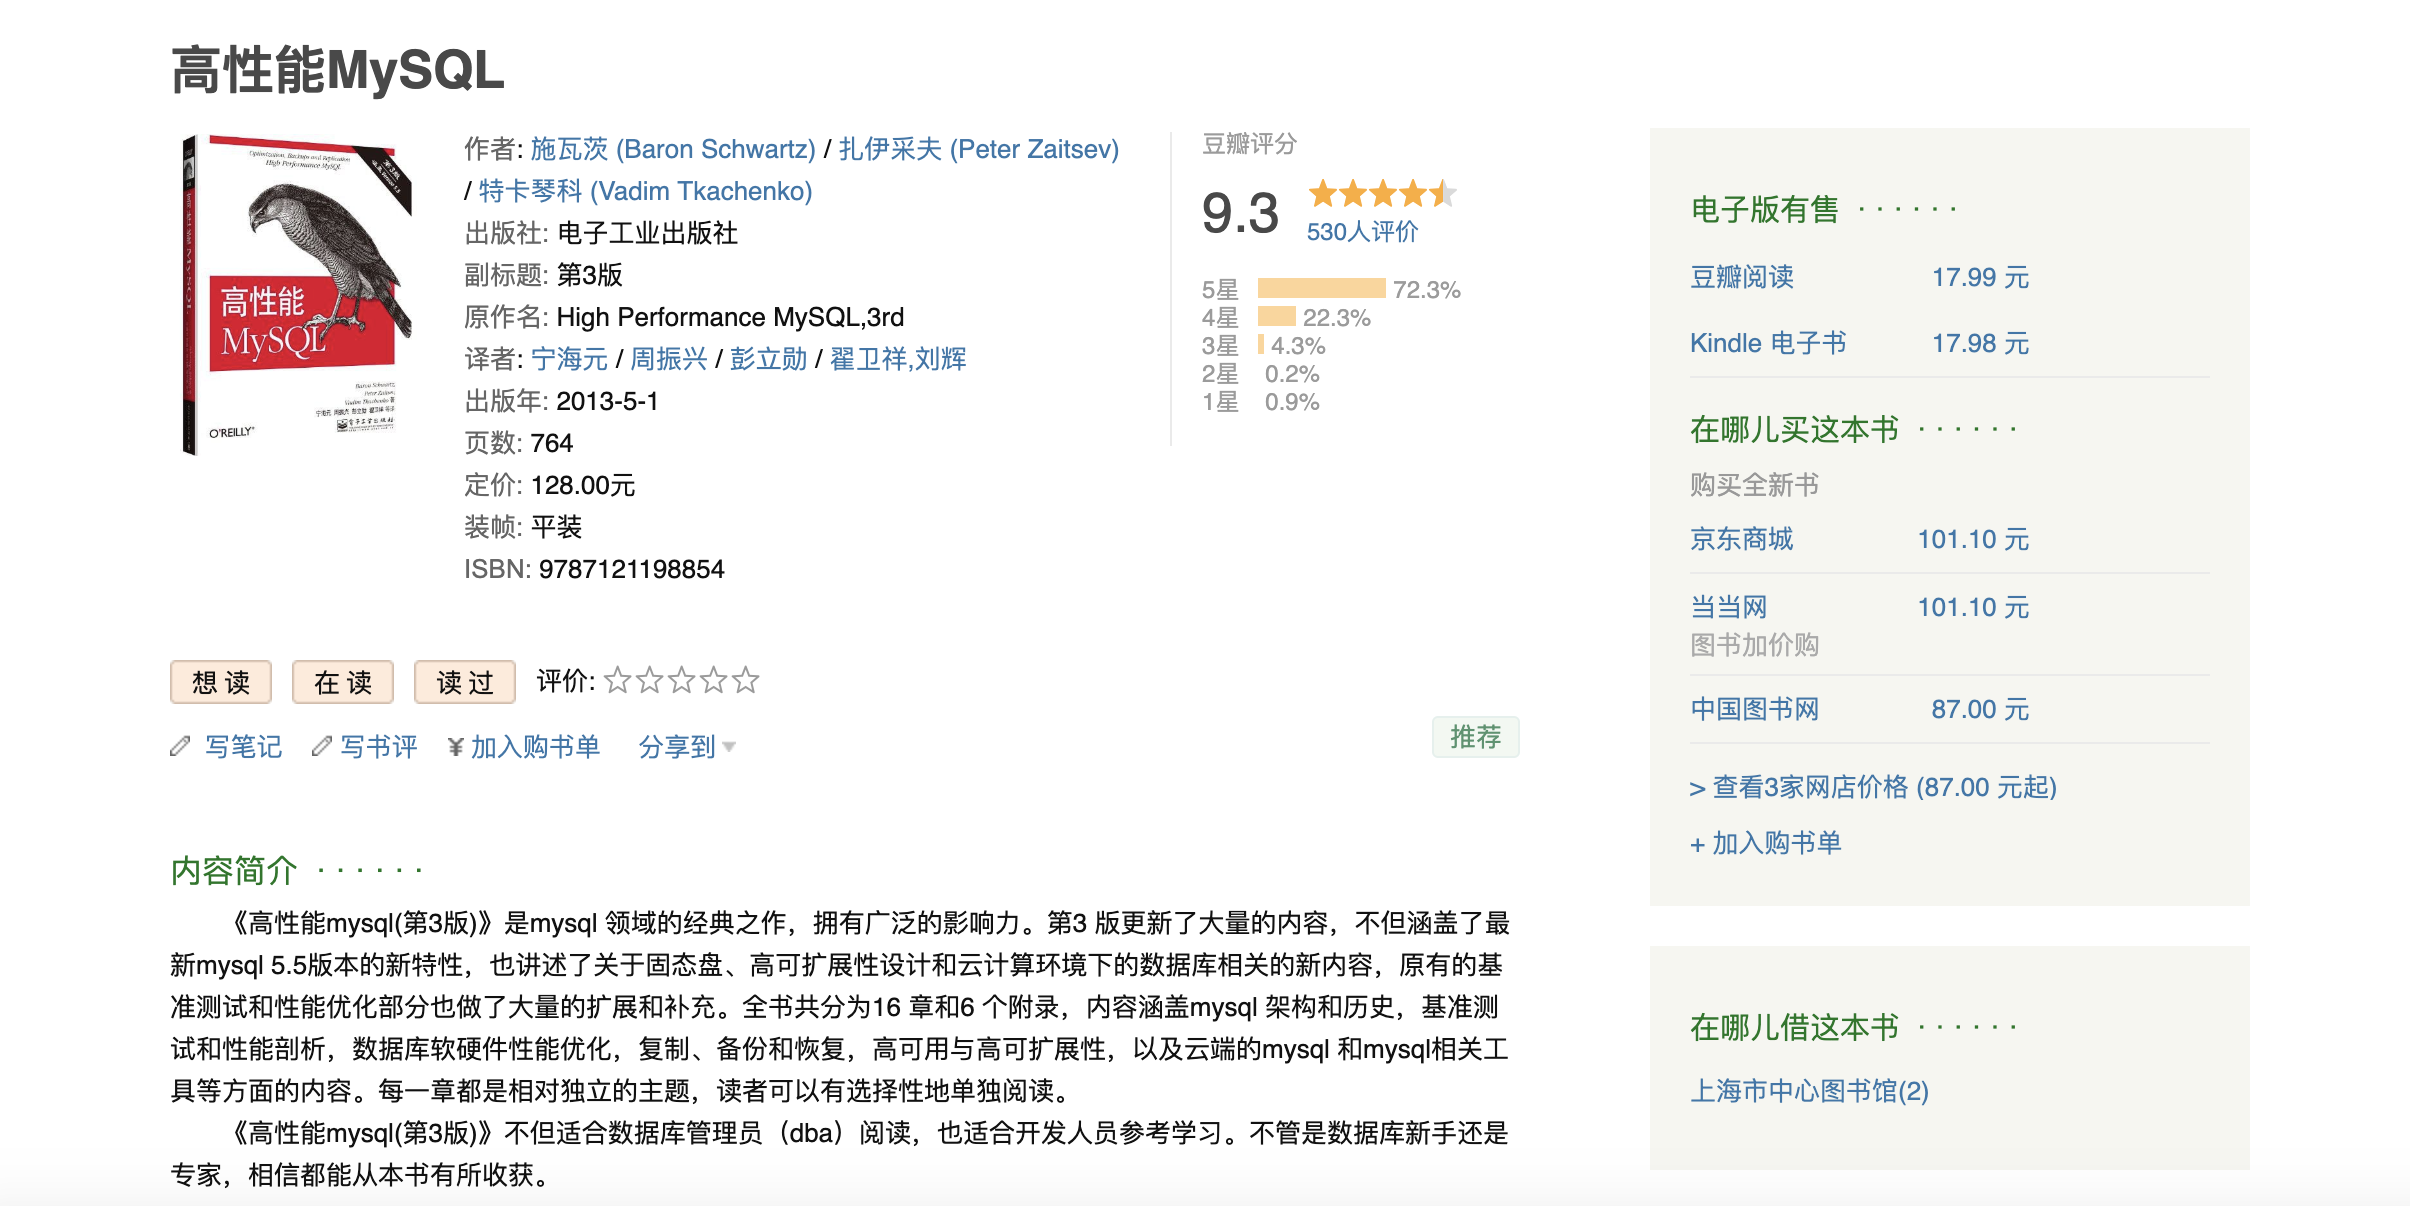Image resolution: width=2410 pixels, height=1206 pixels.
Task: Click the pencil icon for 写书评
Action: 321,746
